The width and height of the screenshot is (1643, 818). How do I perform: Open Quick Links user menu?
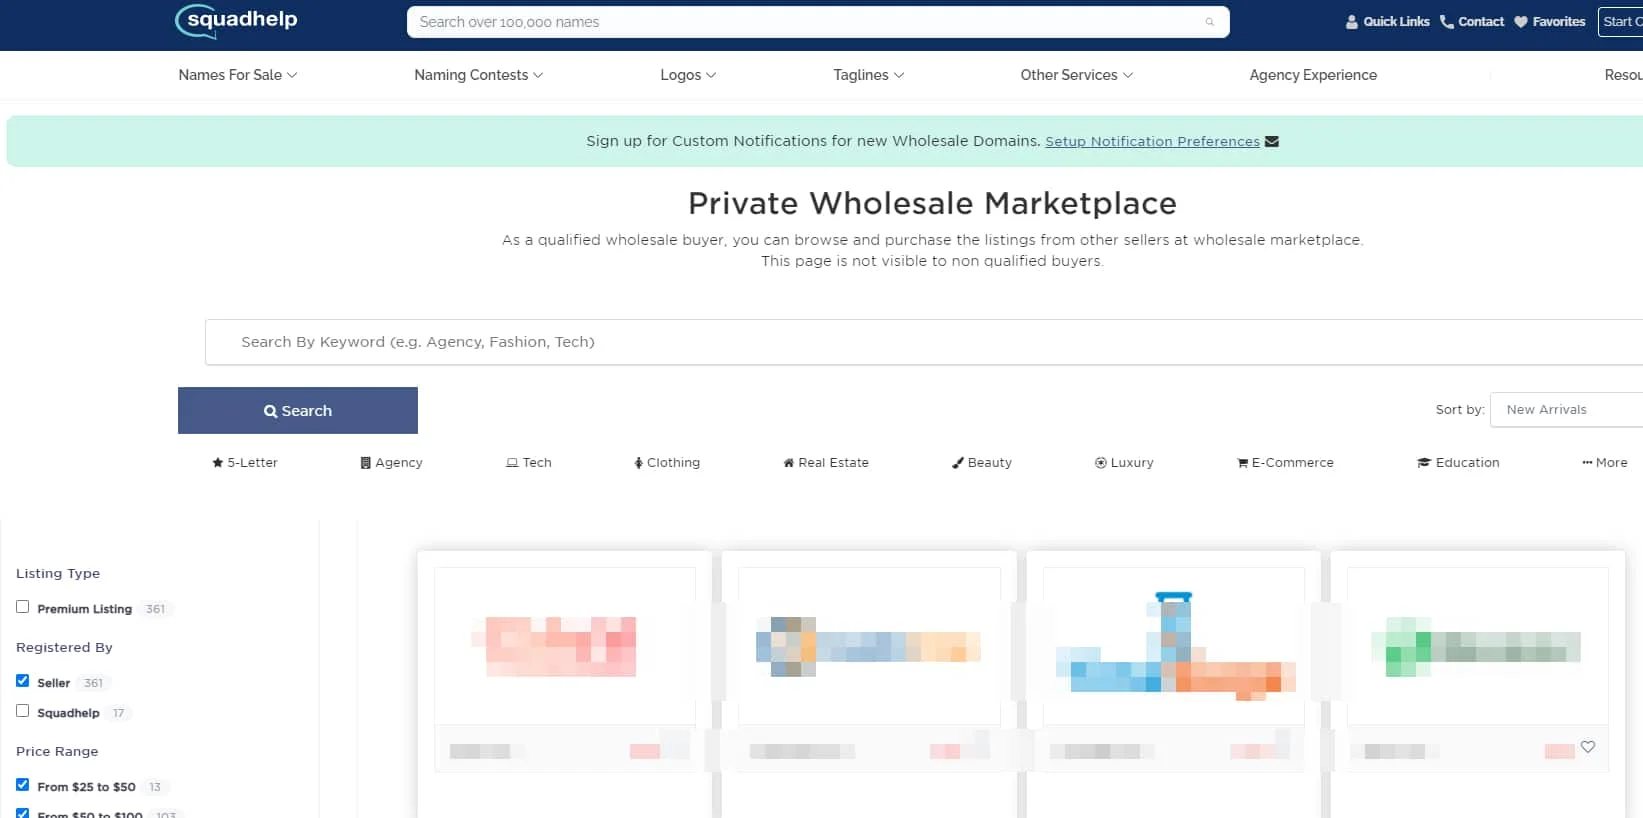(x=1387, y=22)
